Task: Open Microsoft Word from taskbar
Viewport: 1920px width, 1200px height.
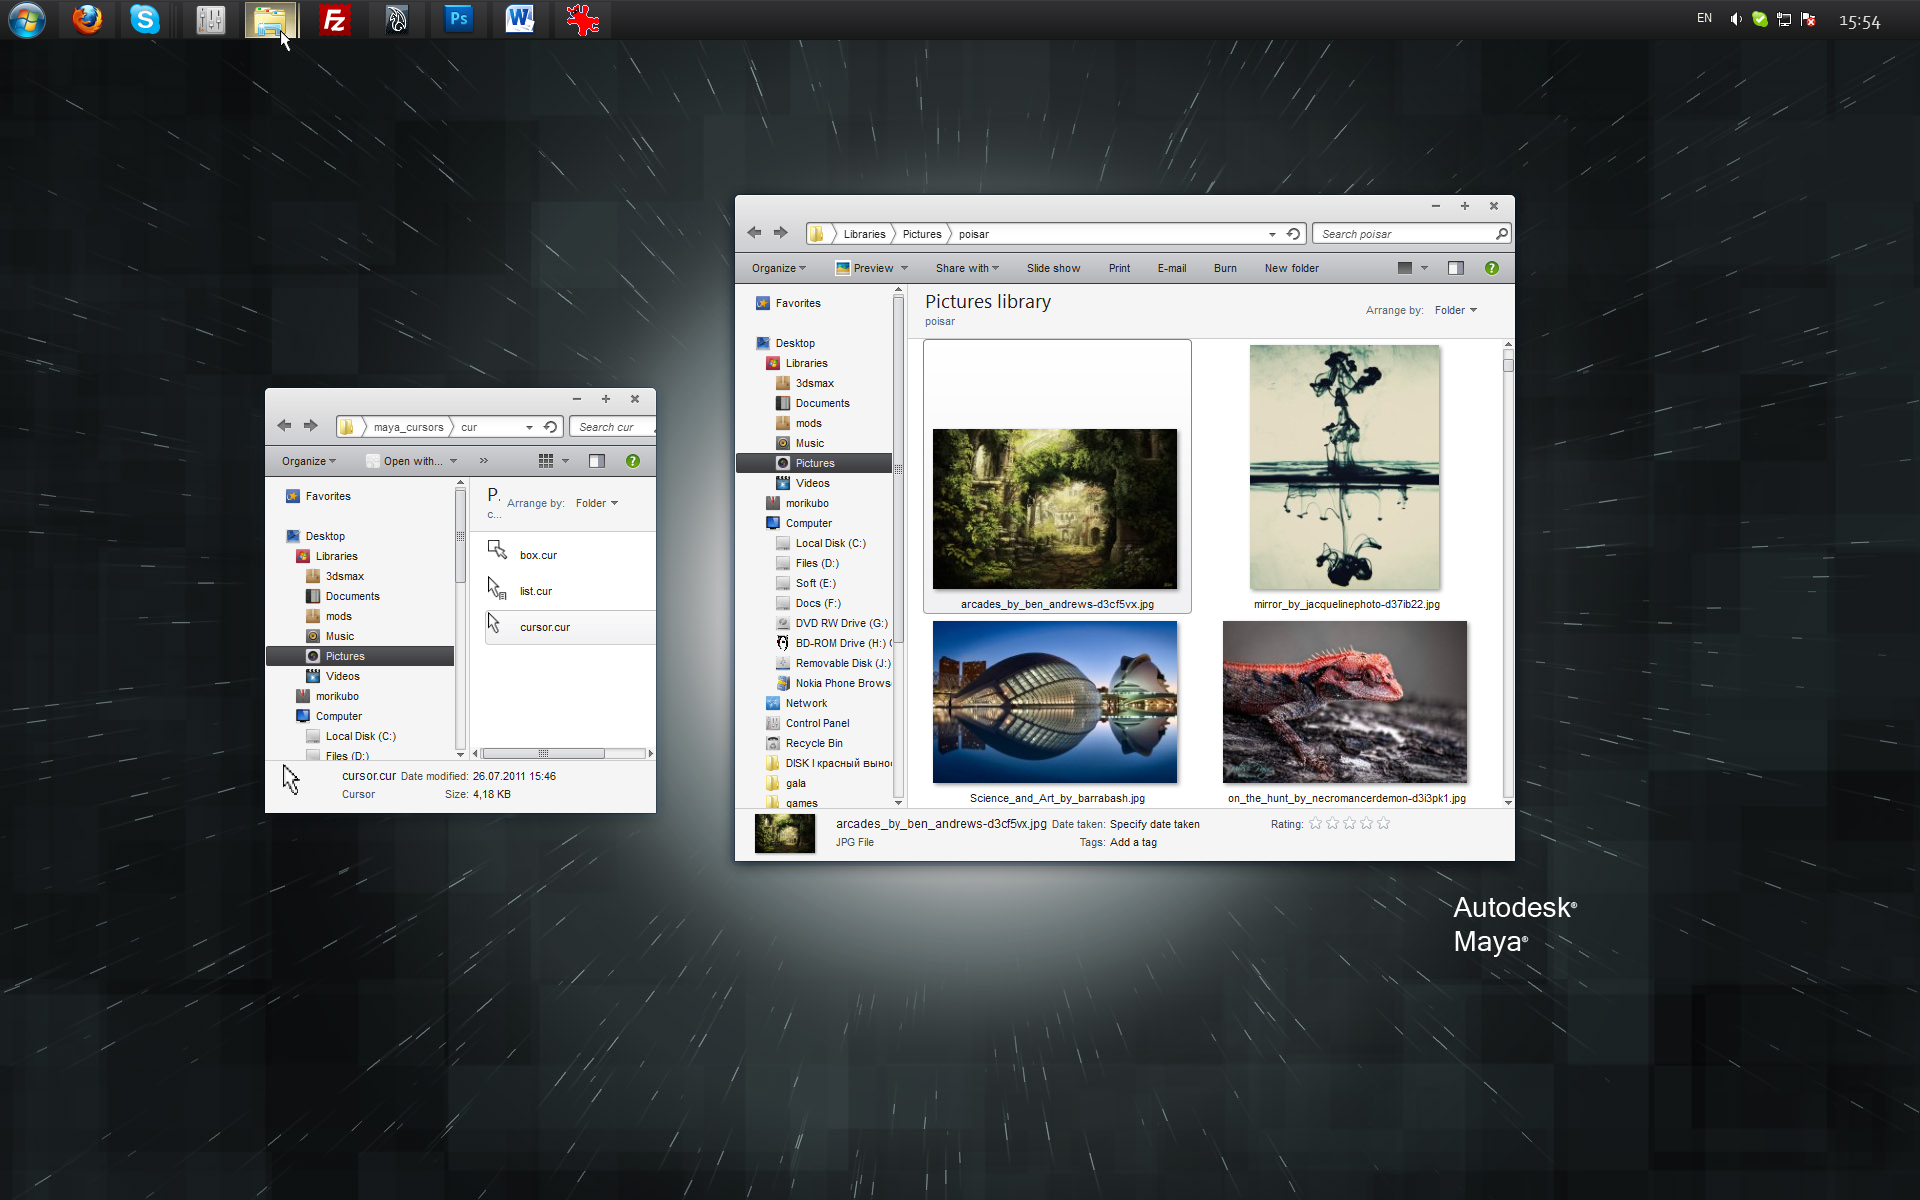Action: coord(519,19)
